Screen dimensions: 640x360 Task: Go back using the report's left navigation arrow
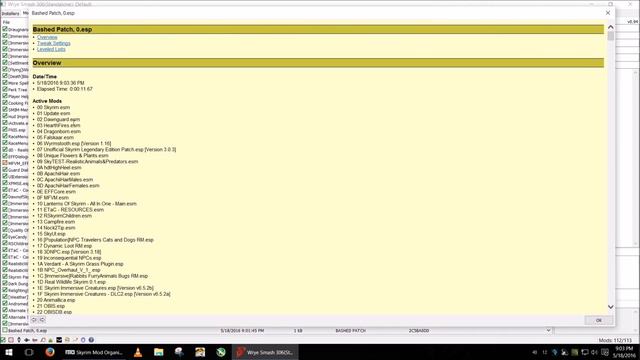pos(35,320)
